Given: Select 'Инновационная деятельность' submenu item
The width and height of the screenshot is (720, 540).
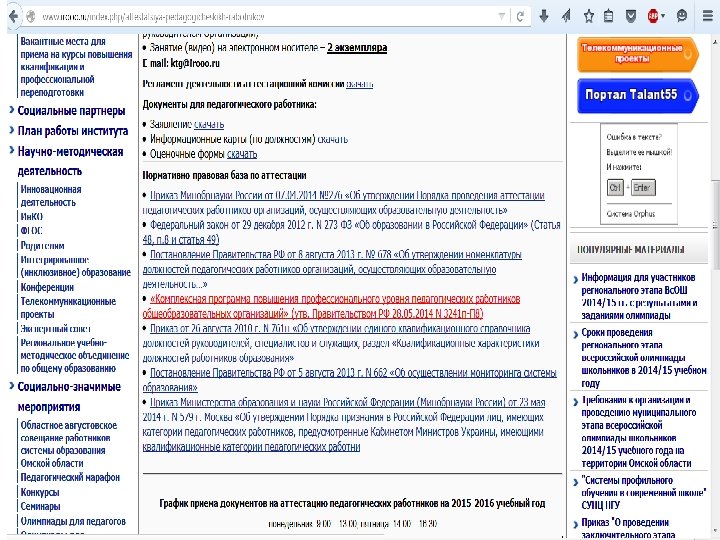Looking at the screenshot, I should pyautogui.click(x=51, y=196).
